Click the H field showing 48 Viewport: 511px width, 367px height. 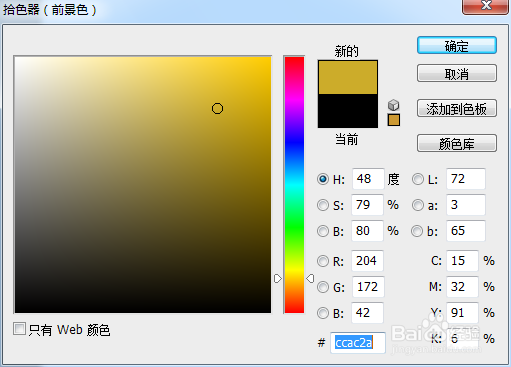click(368, 179)
